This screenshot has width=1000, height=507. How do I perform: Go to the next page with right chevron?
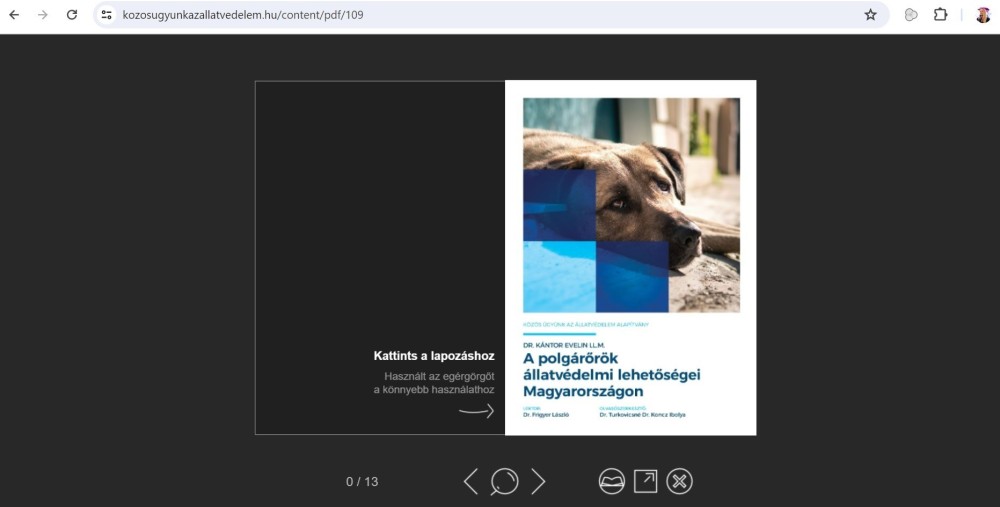538,482
